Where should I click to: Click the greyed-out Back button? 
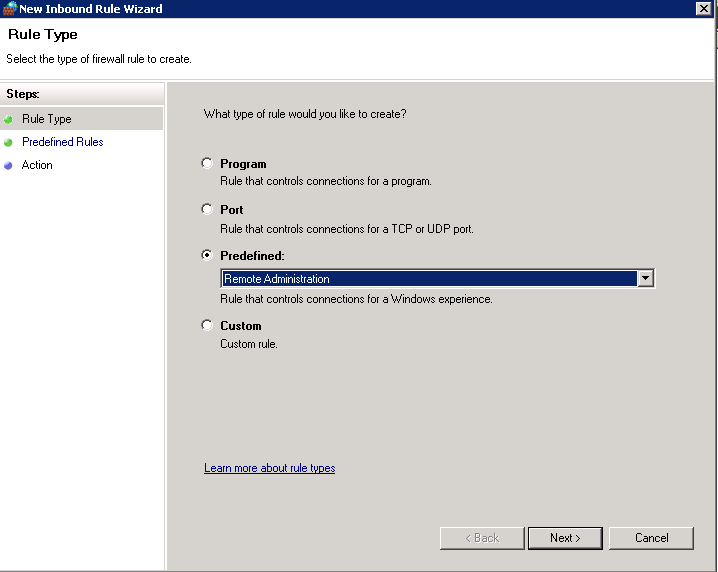(482, 538)
